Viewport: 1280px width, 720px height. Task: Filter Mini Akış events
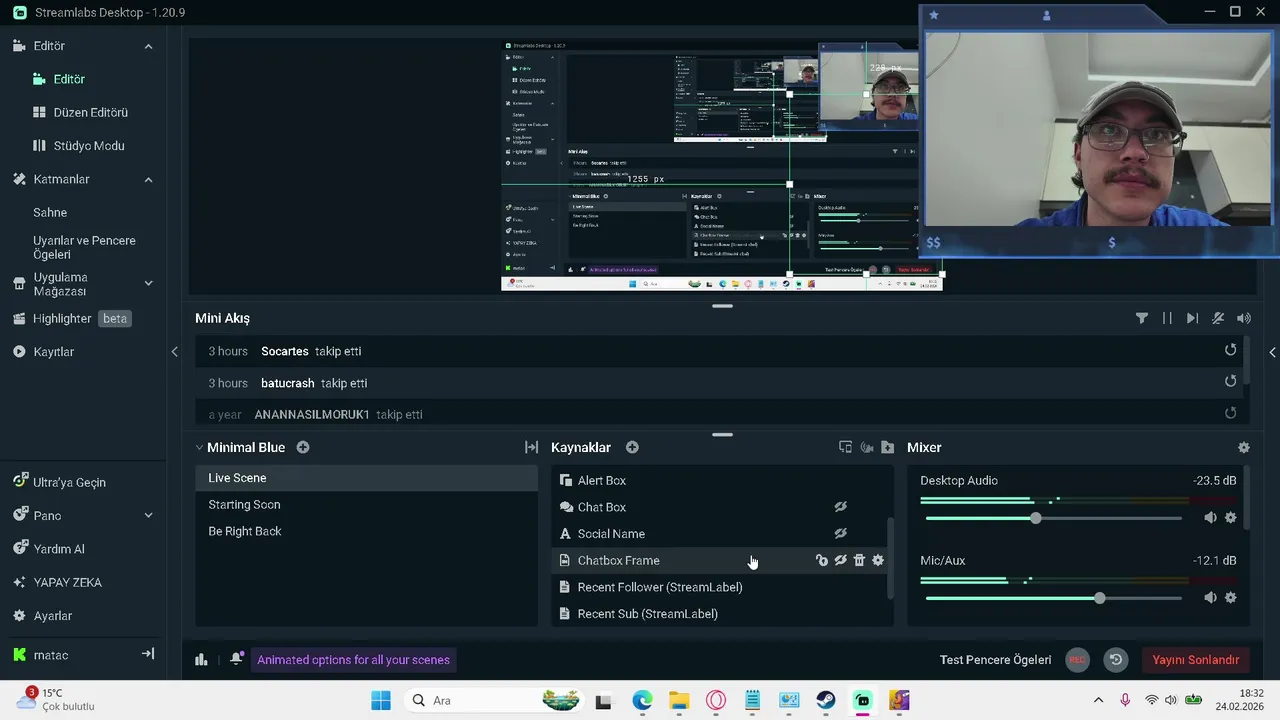(1141, 318)
